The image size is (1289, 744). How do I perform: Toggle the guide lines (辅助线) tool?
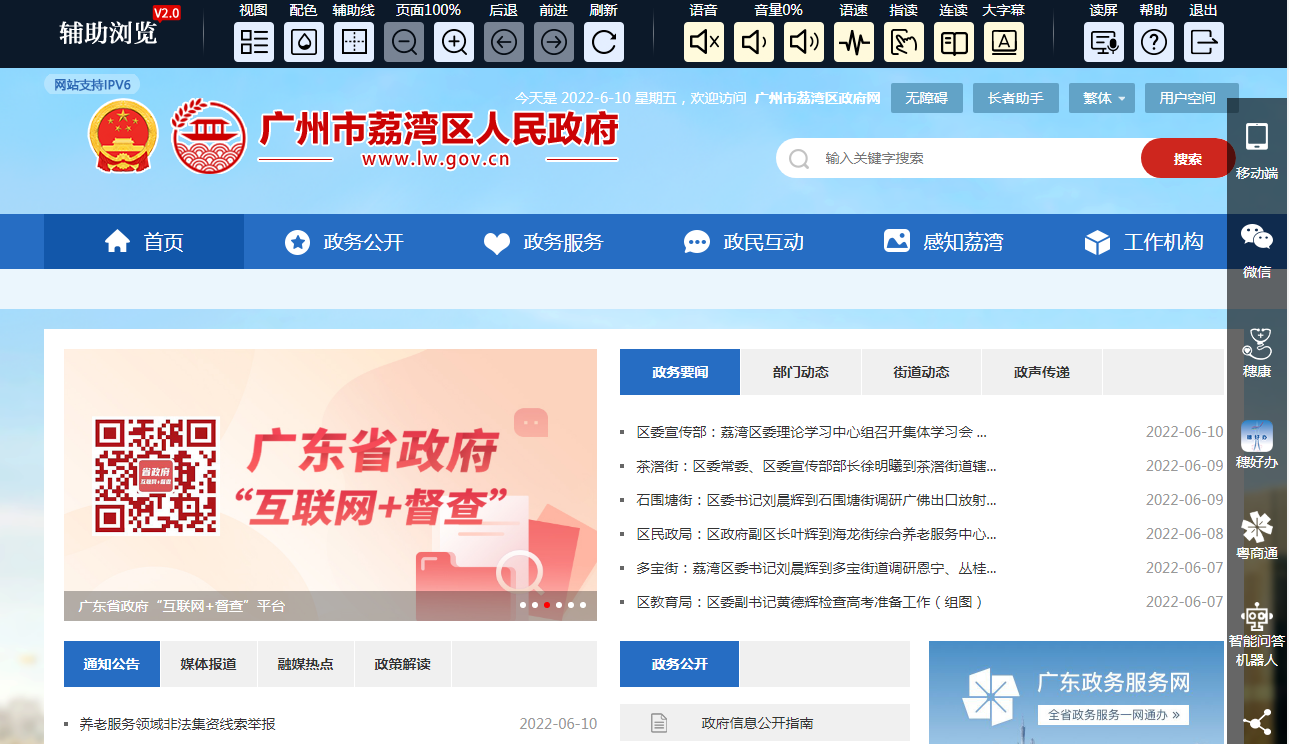354,43
